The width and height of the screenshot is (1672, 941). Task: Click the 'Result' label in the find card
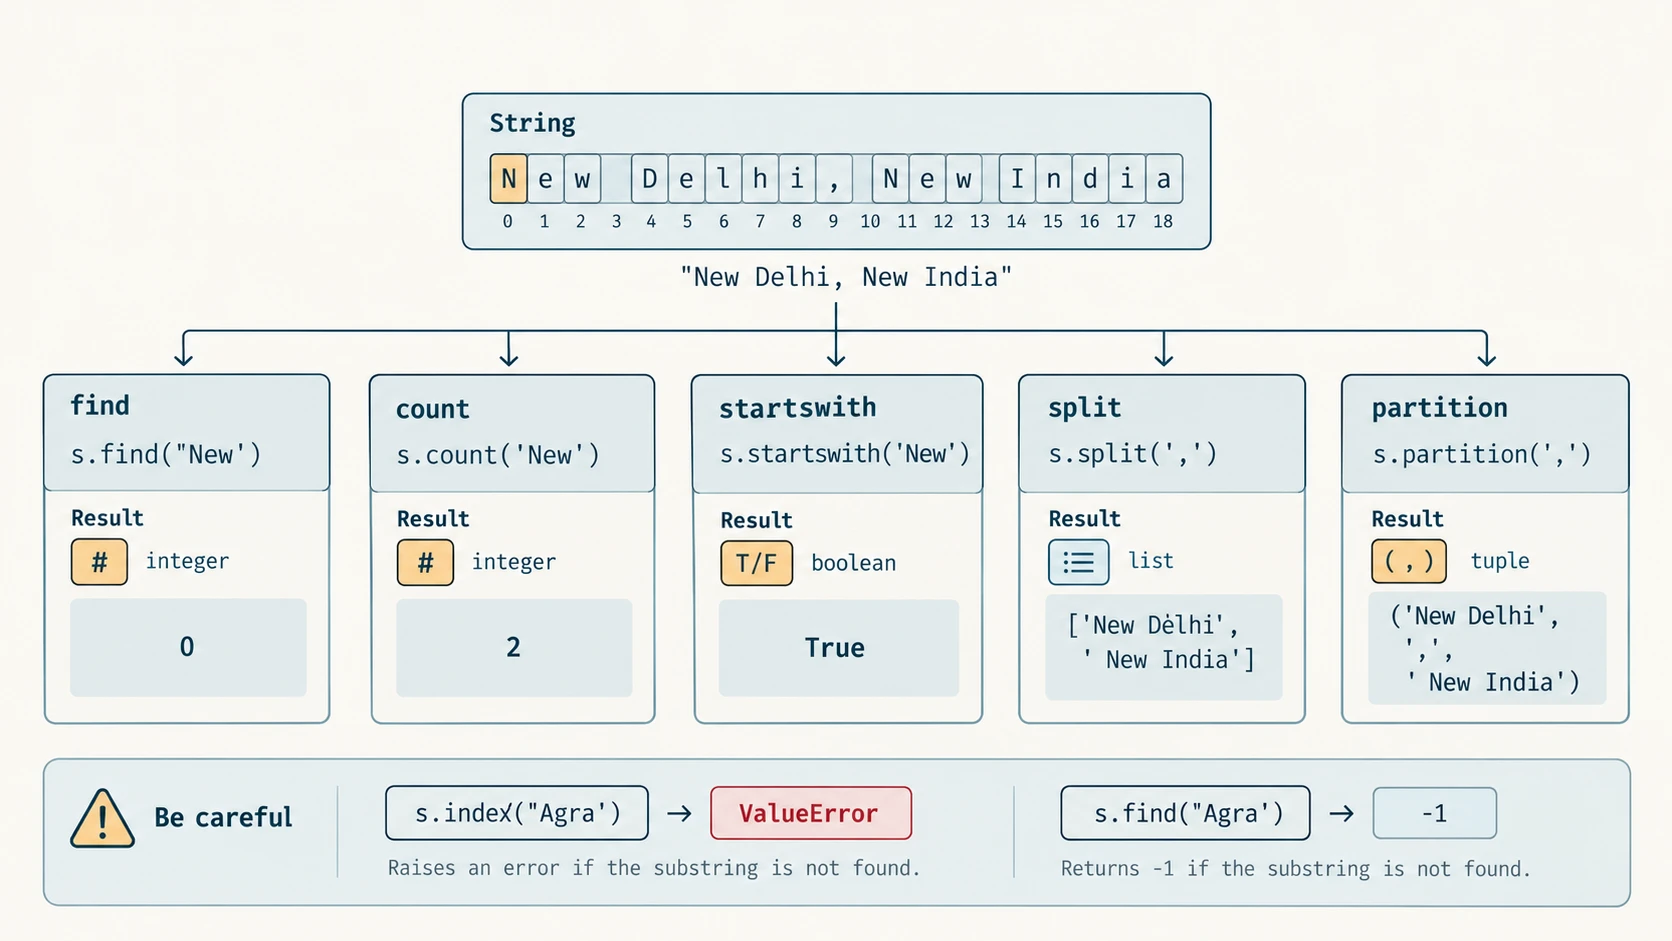[107, 518]
